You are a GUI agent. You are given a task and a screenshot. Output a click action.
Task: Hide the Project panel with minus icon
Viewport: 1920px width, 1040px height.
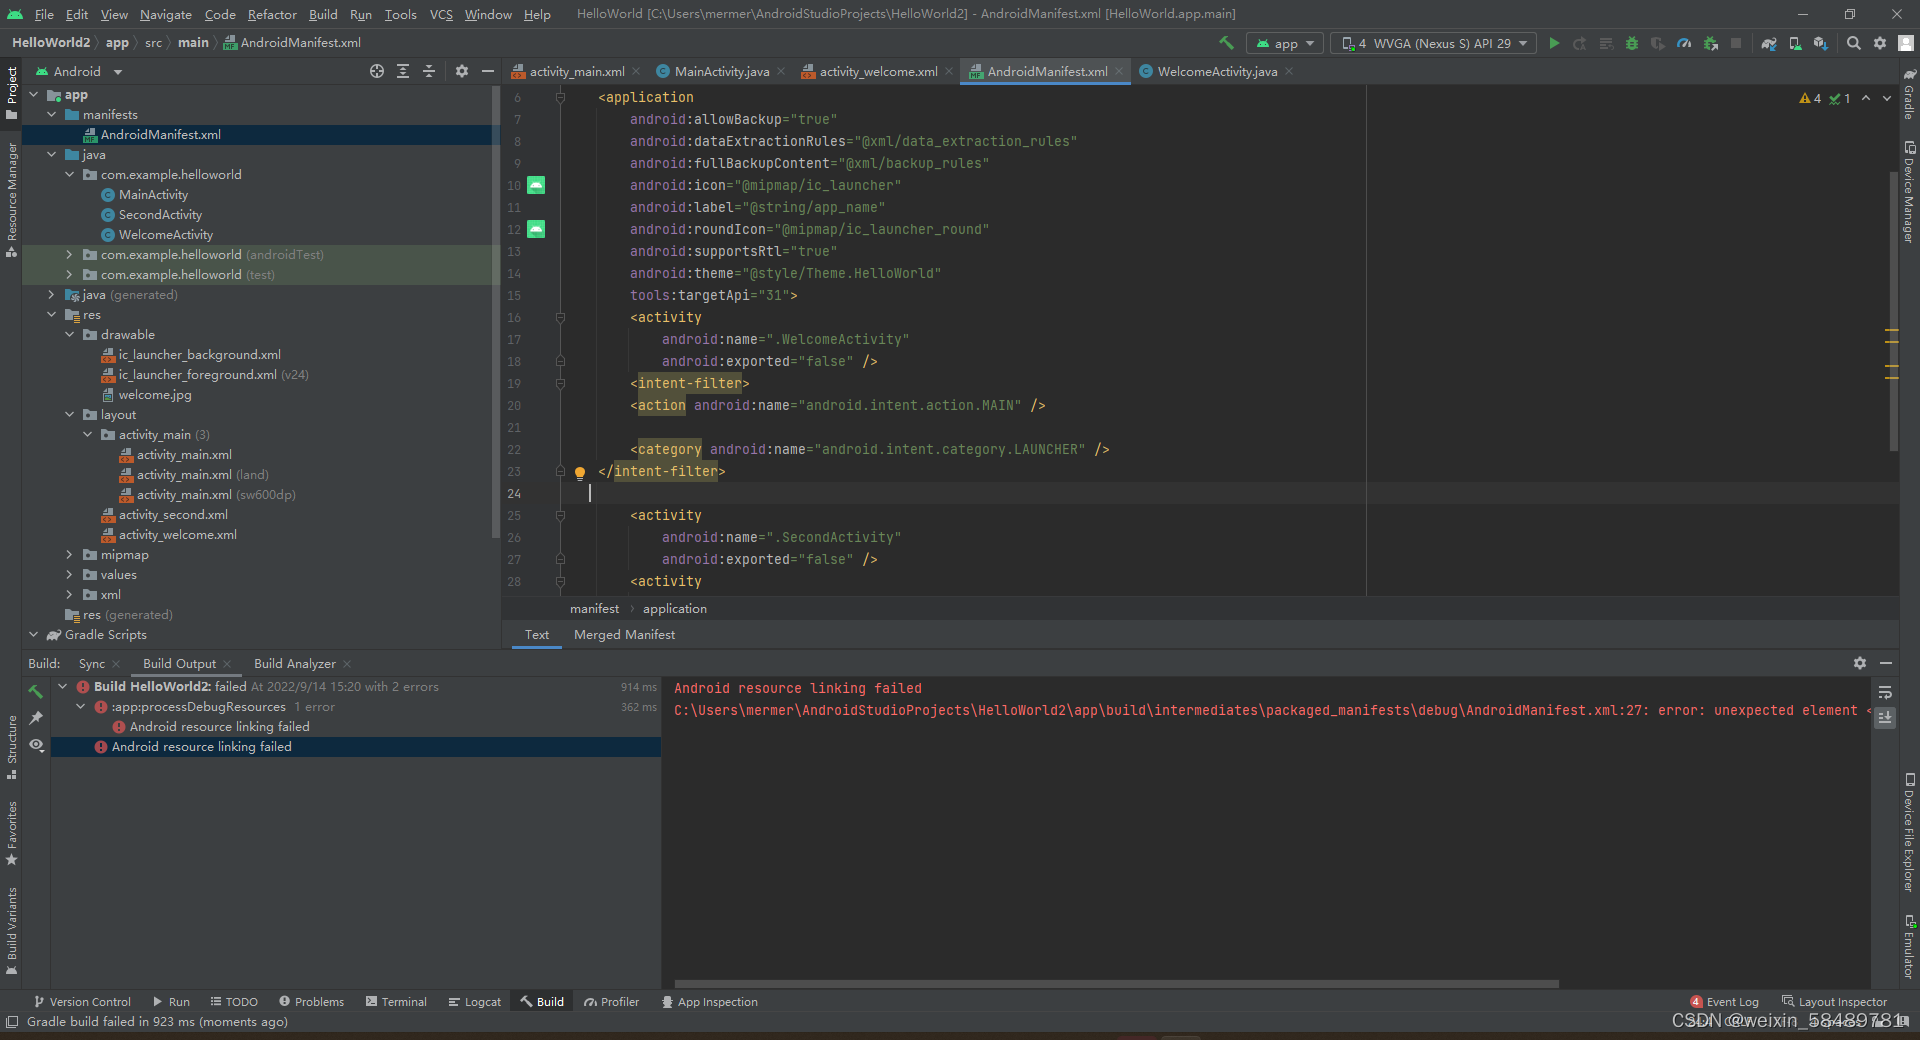pos(488,71)
